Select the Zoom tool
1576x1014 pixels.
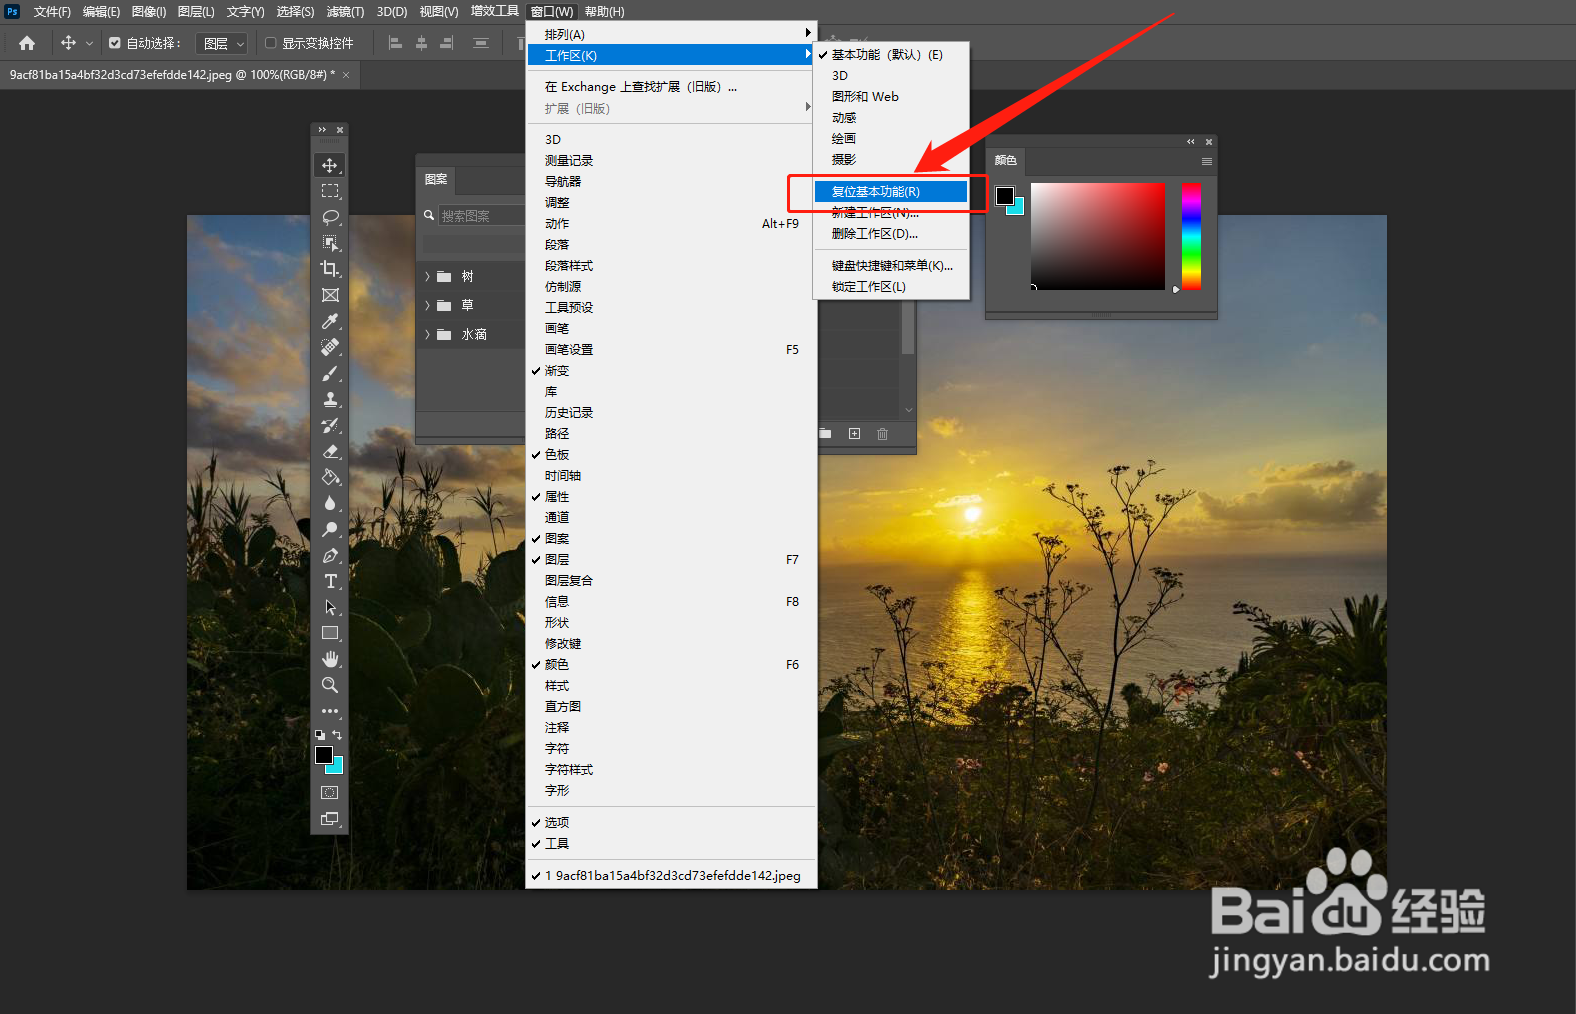pos(330,685)
